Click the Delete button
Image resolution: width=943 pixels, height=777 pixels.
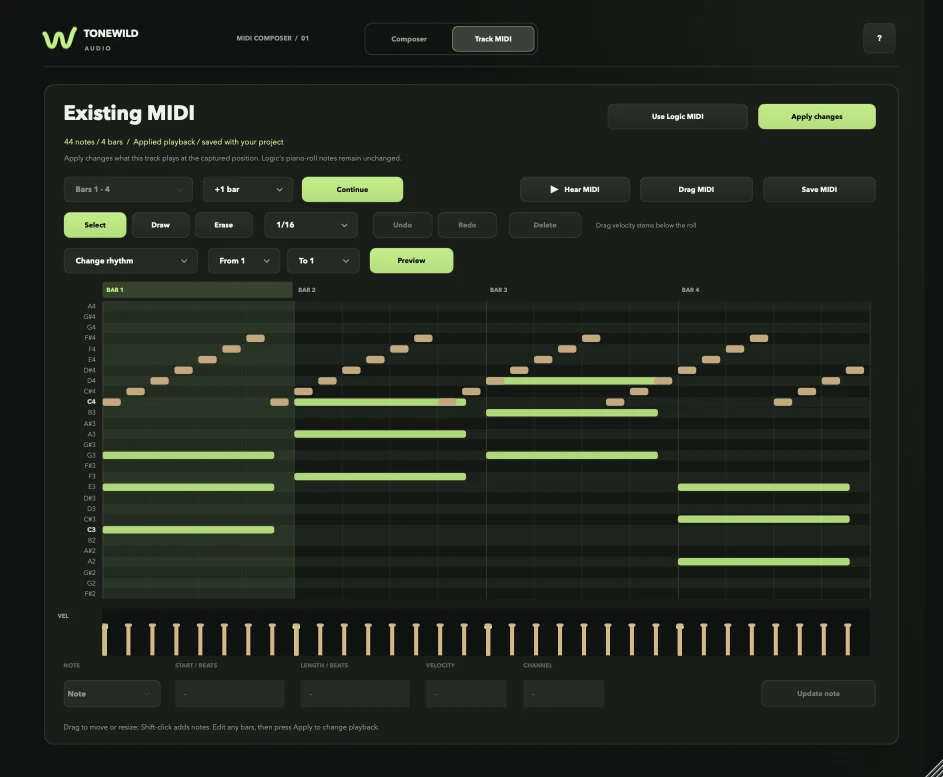pos(545,225)
